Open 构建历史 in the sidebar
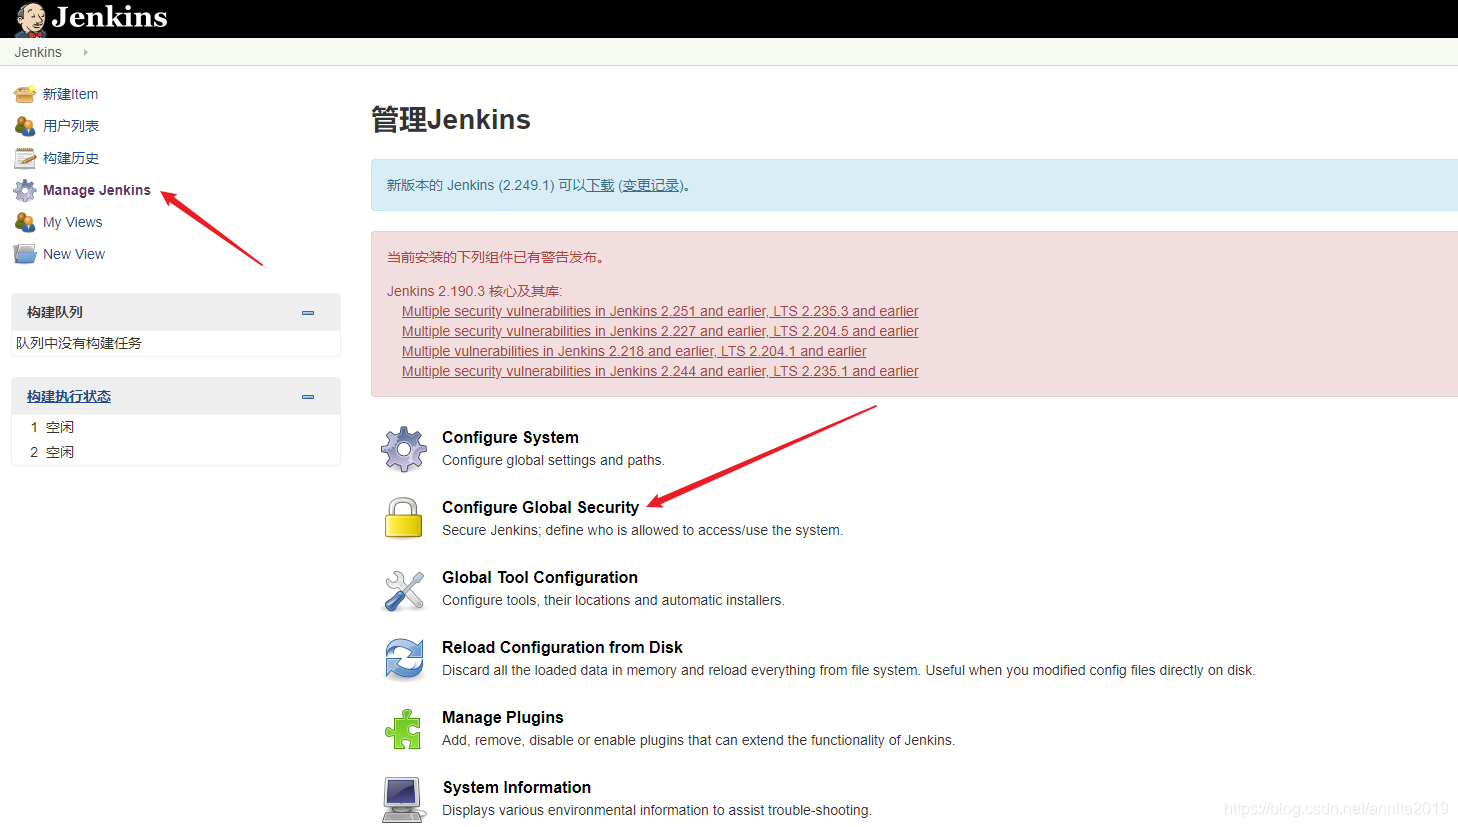The height and width of the screenshot is (827, 1458). point(71,158)
